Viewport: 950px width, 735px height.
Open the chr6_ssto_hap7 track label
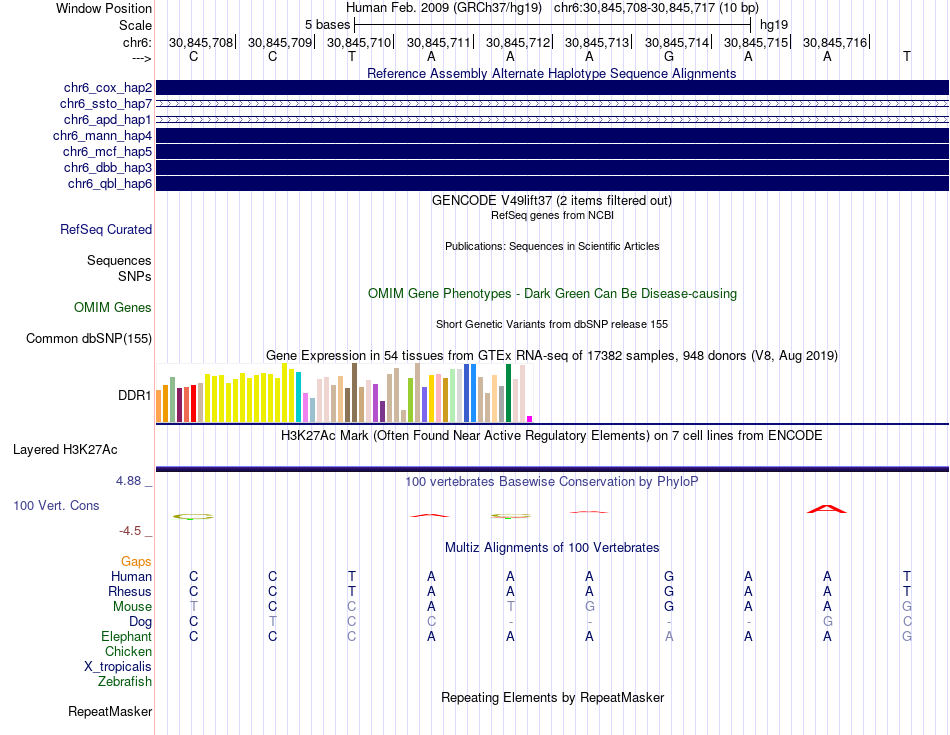[106, 104]
